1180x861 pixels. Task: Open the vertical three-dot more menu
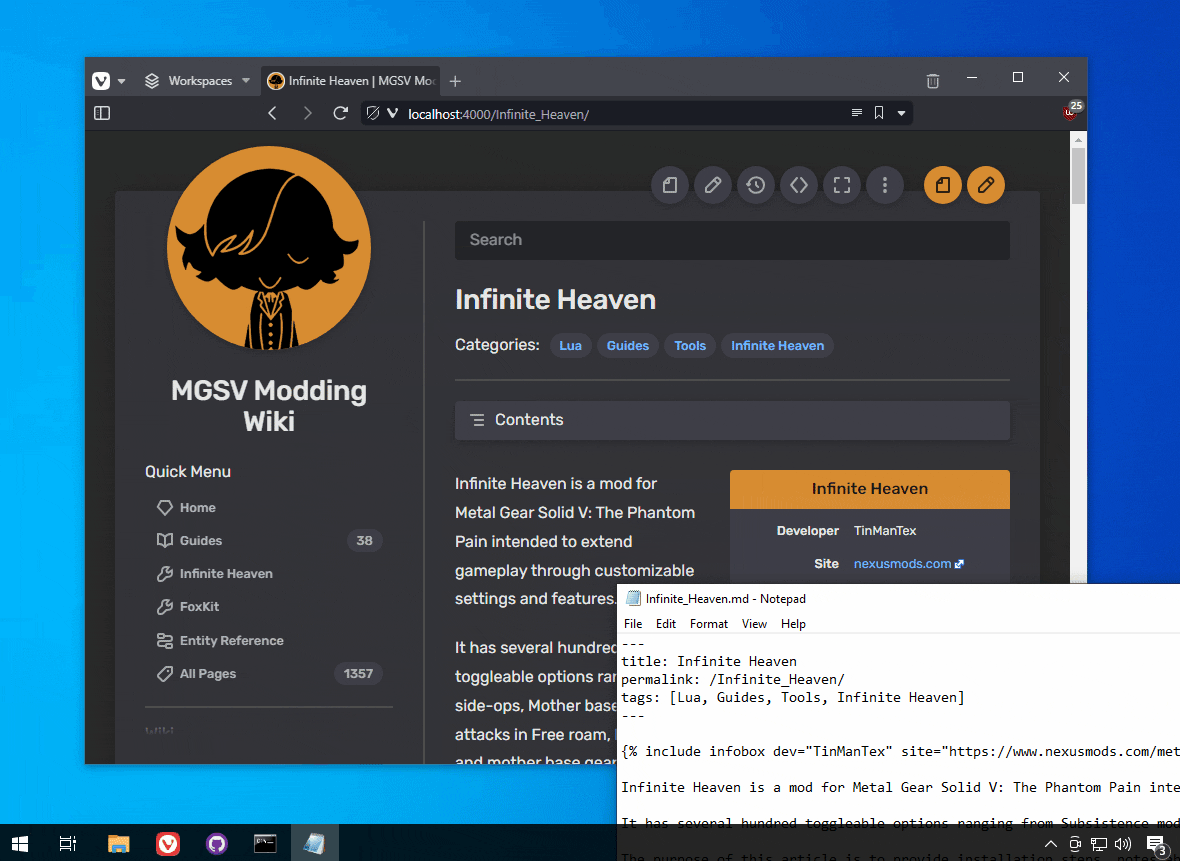coord(885,185)
